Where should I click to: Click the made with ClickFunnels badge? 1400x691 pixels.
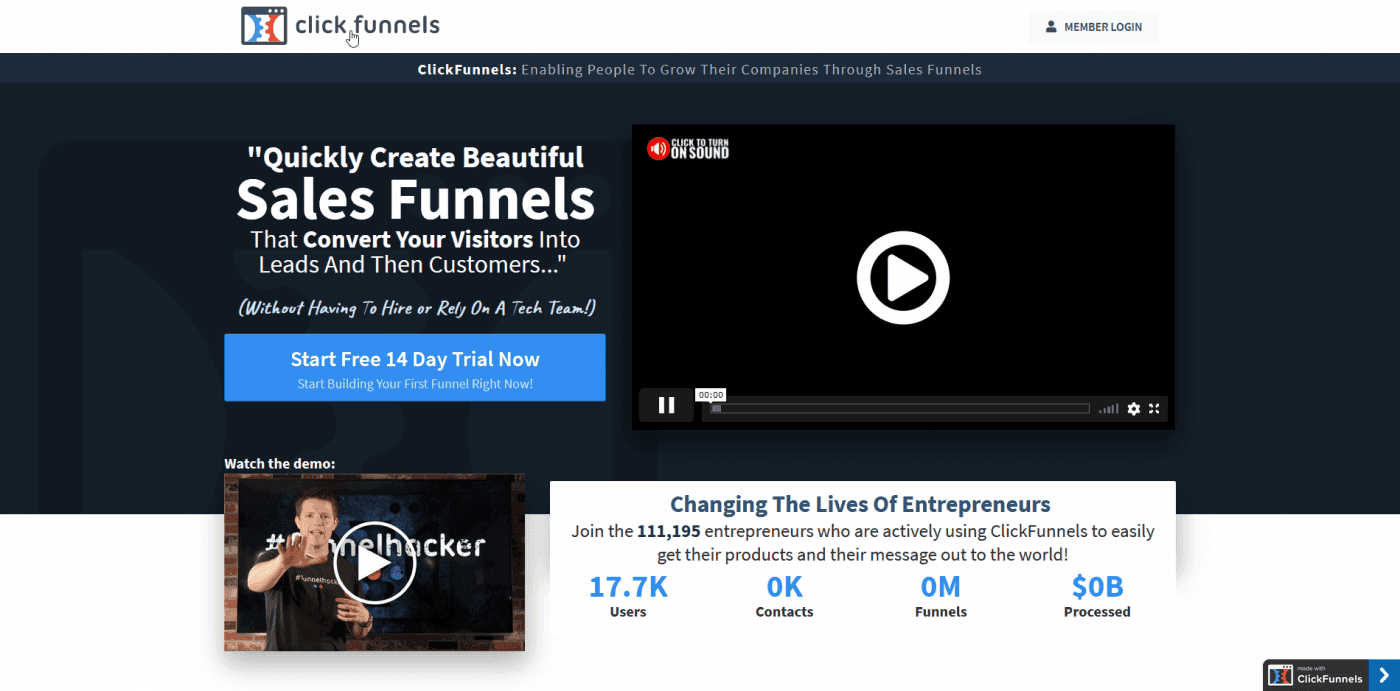(1315, 674)
